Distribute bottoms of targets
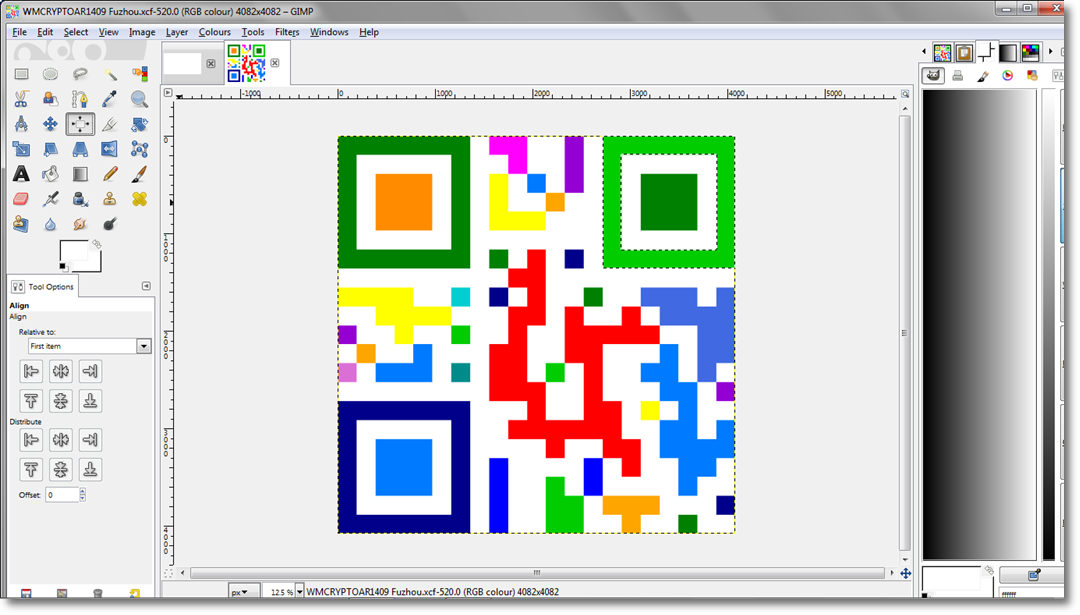Image resolution: width=1080 pixels, height=615 pixels. click(x=90, y=470)
